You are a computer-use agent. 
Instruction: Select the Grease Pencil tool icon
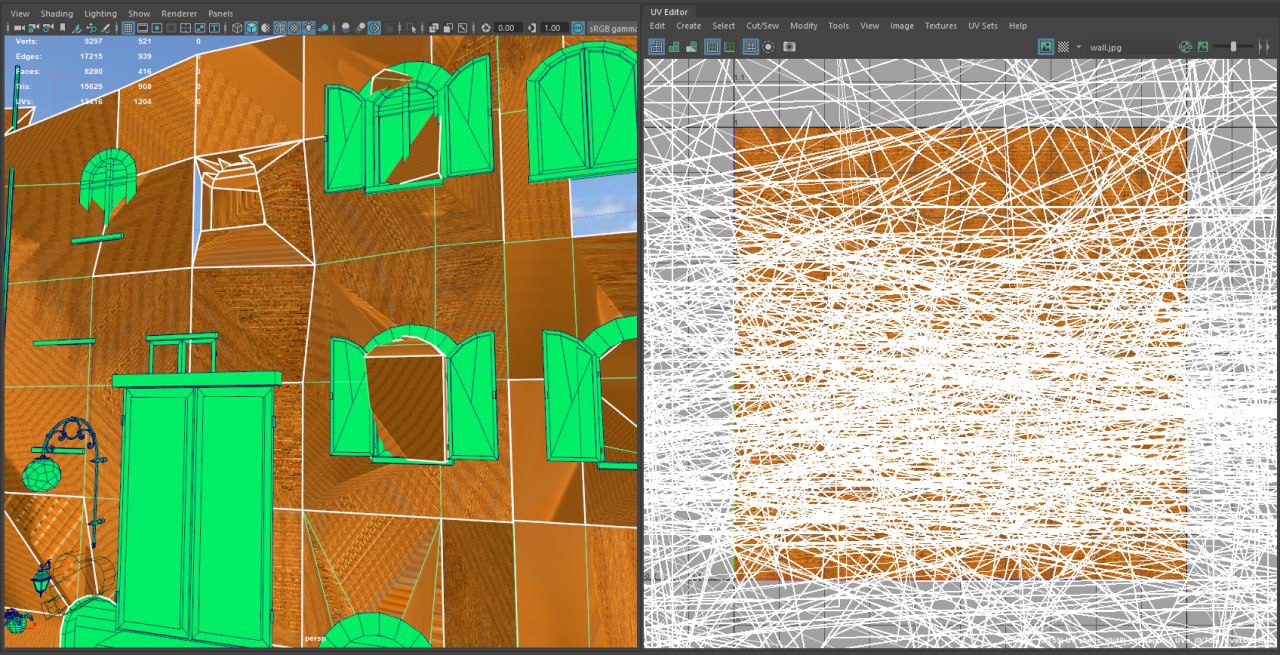[105, 28]
